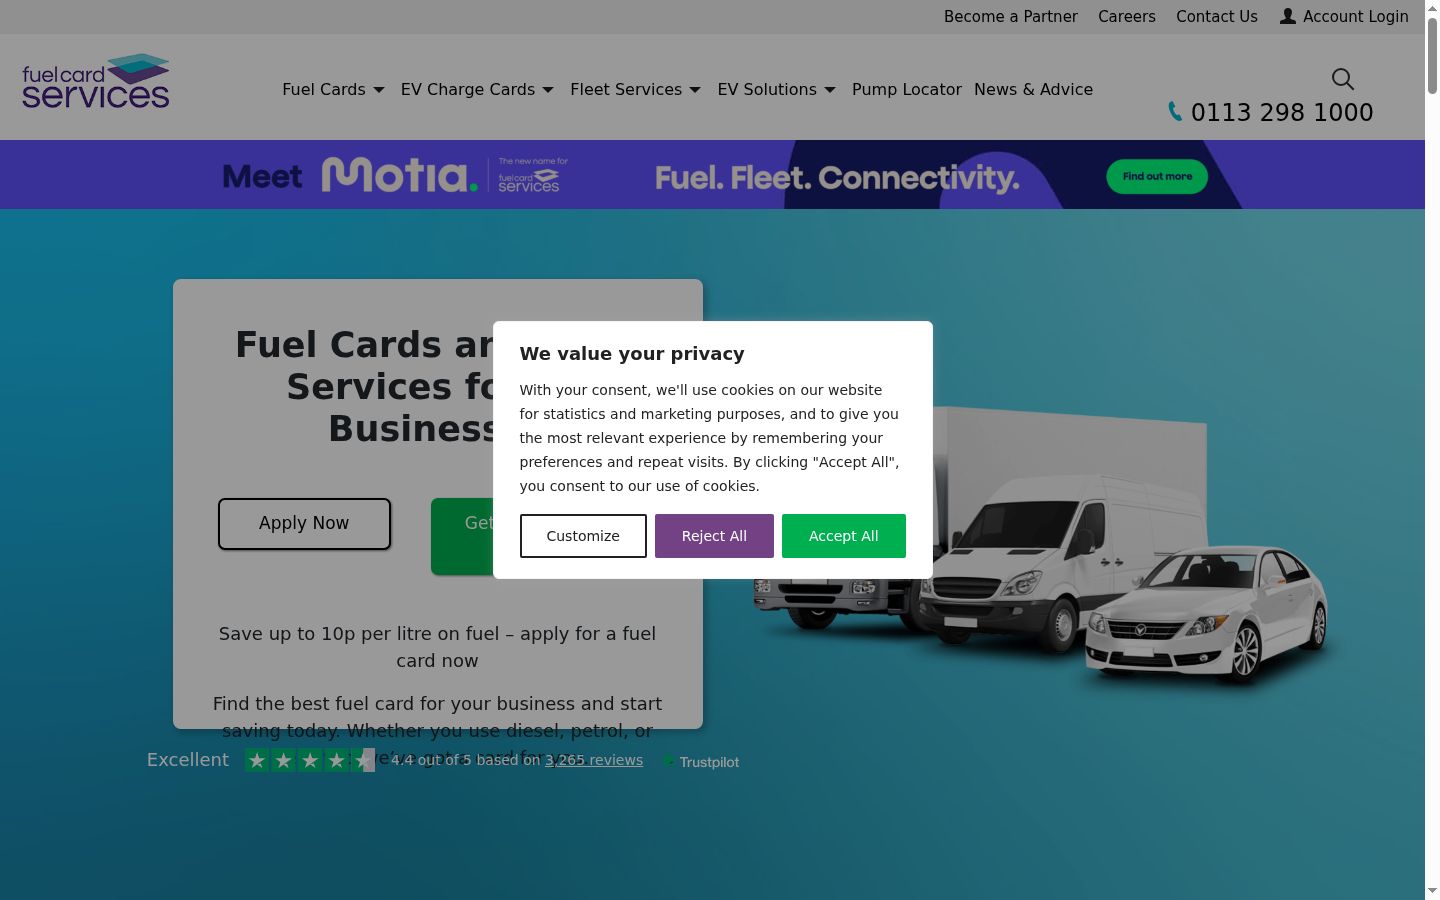This screenshot has width=1440, height=900.
Task: Click 'Fuel. Fleet. Connectivity.' banner text
Action: coord(837,178)
